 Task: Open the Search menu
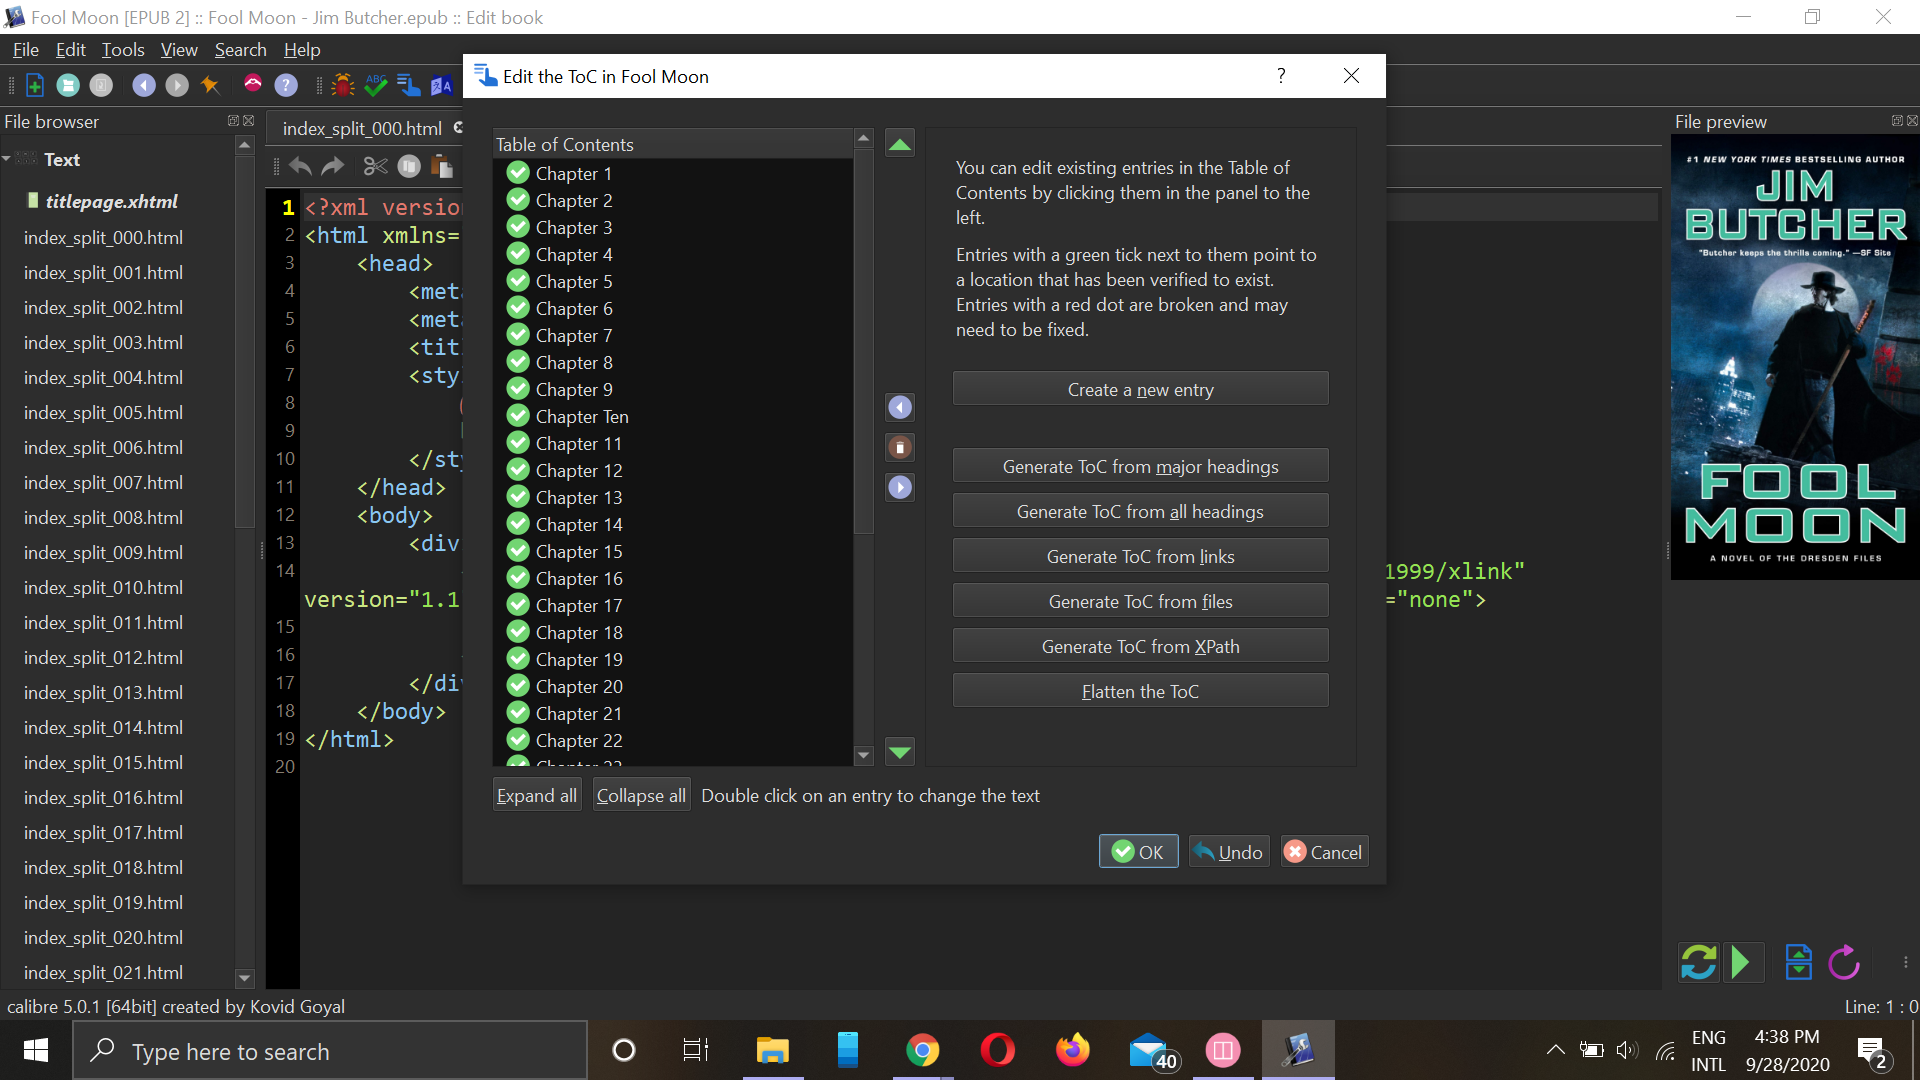[240, 50]
